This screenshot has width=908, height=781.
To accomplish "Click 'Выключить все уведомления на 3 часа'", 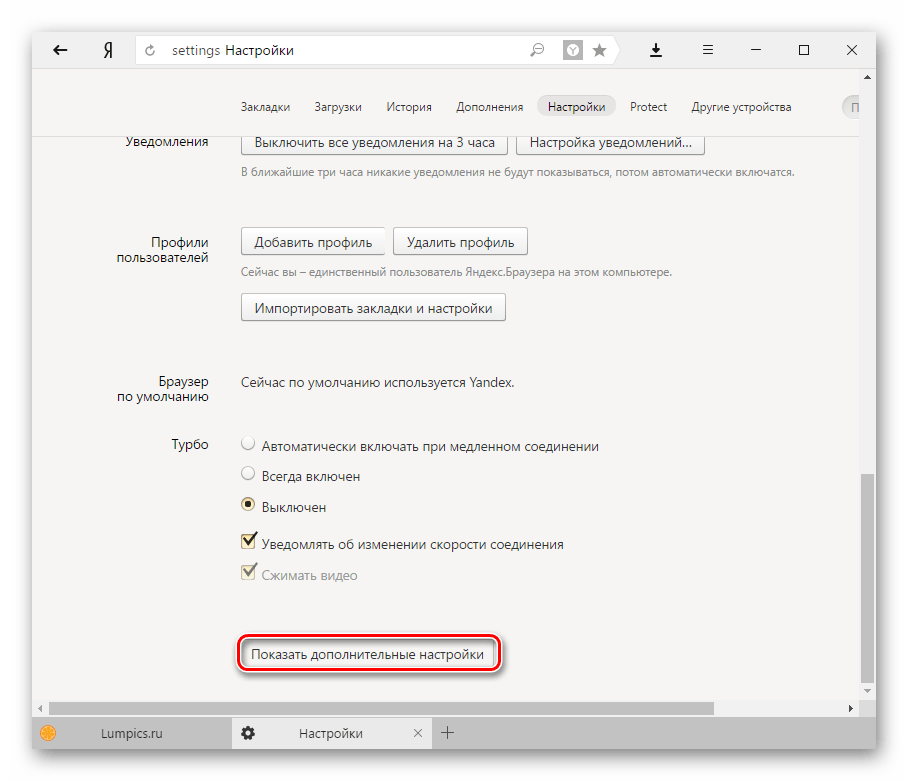I will pyautogui.click(x=374, y=142).
